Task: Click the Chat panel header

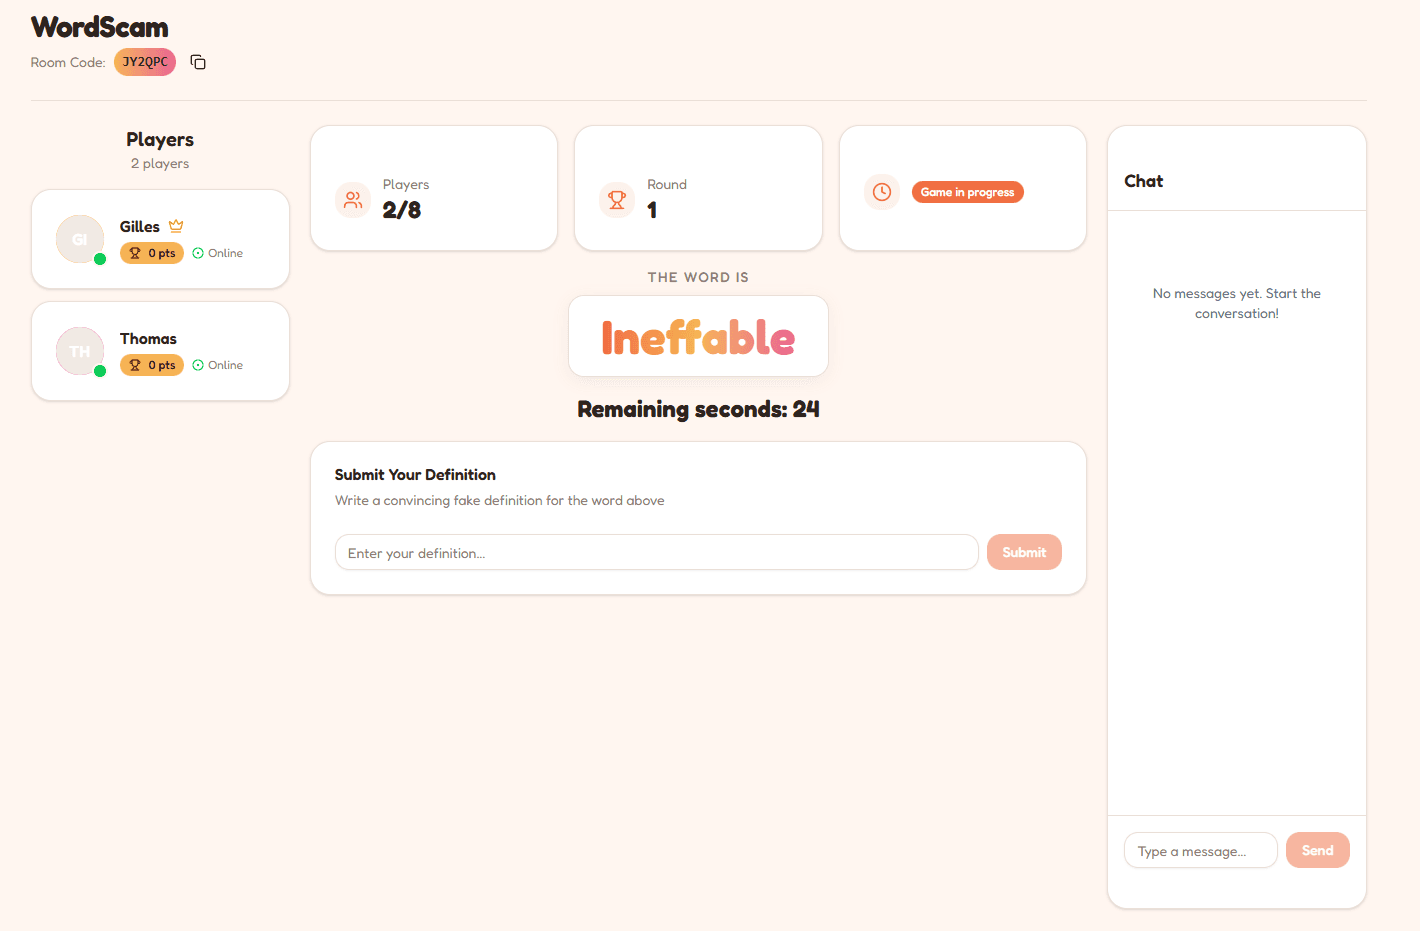Action: click(x=1144, y=181)
